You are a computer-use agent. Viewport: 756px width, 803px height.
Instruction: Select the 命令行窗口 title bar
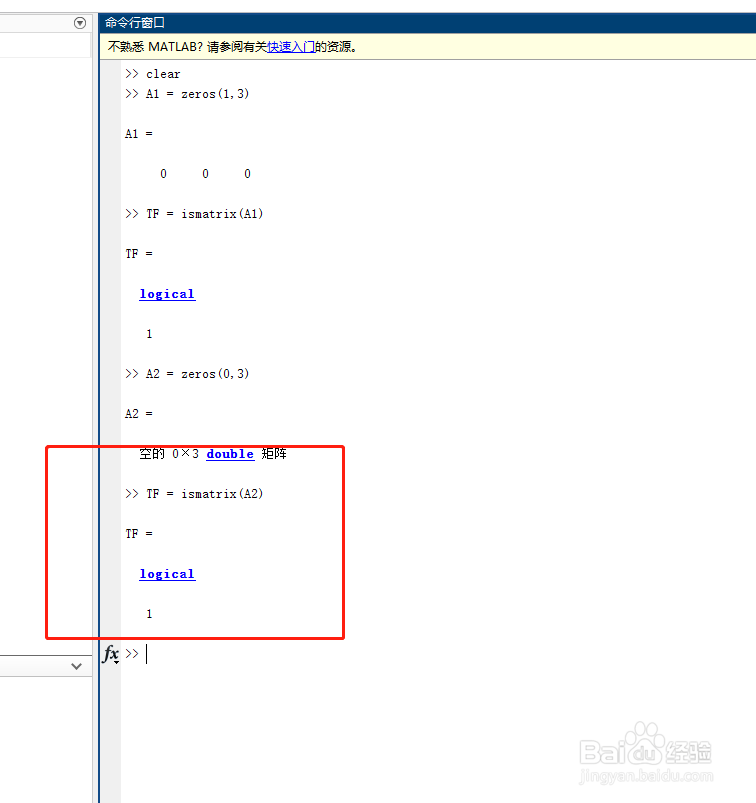427,23
